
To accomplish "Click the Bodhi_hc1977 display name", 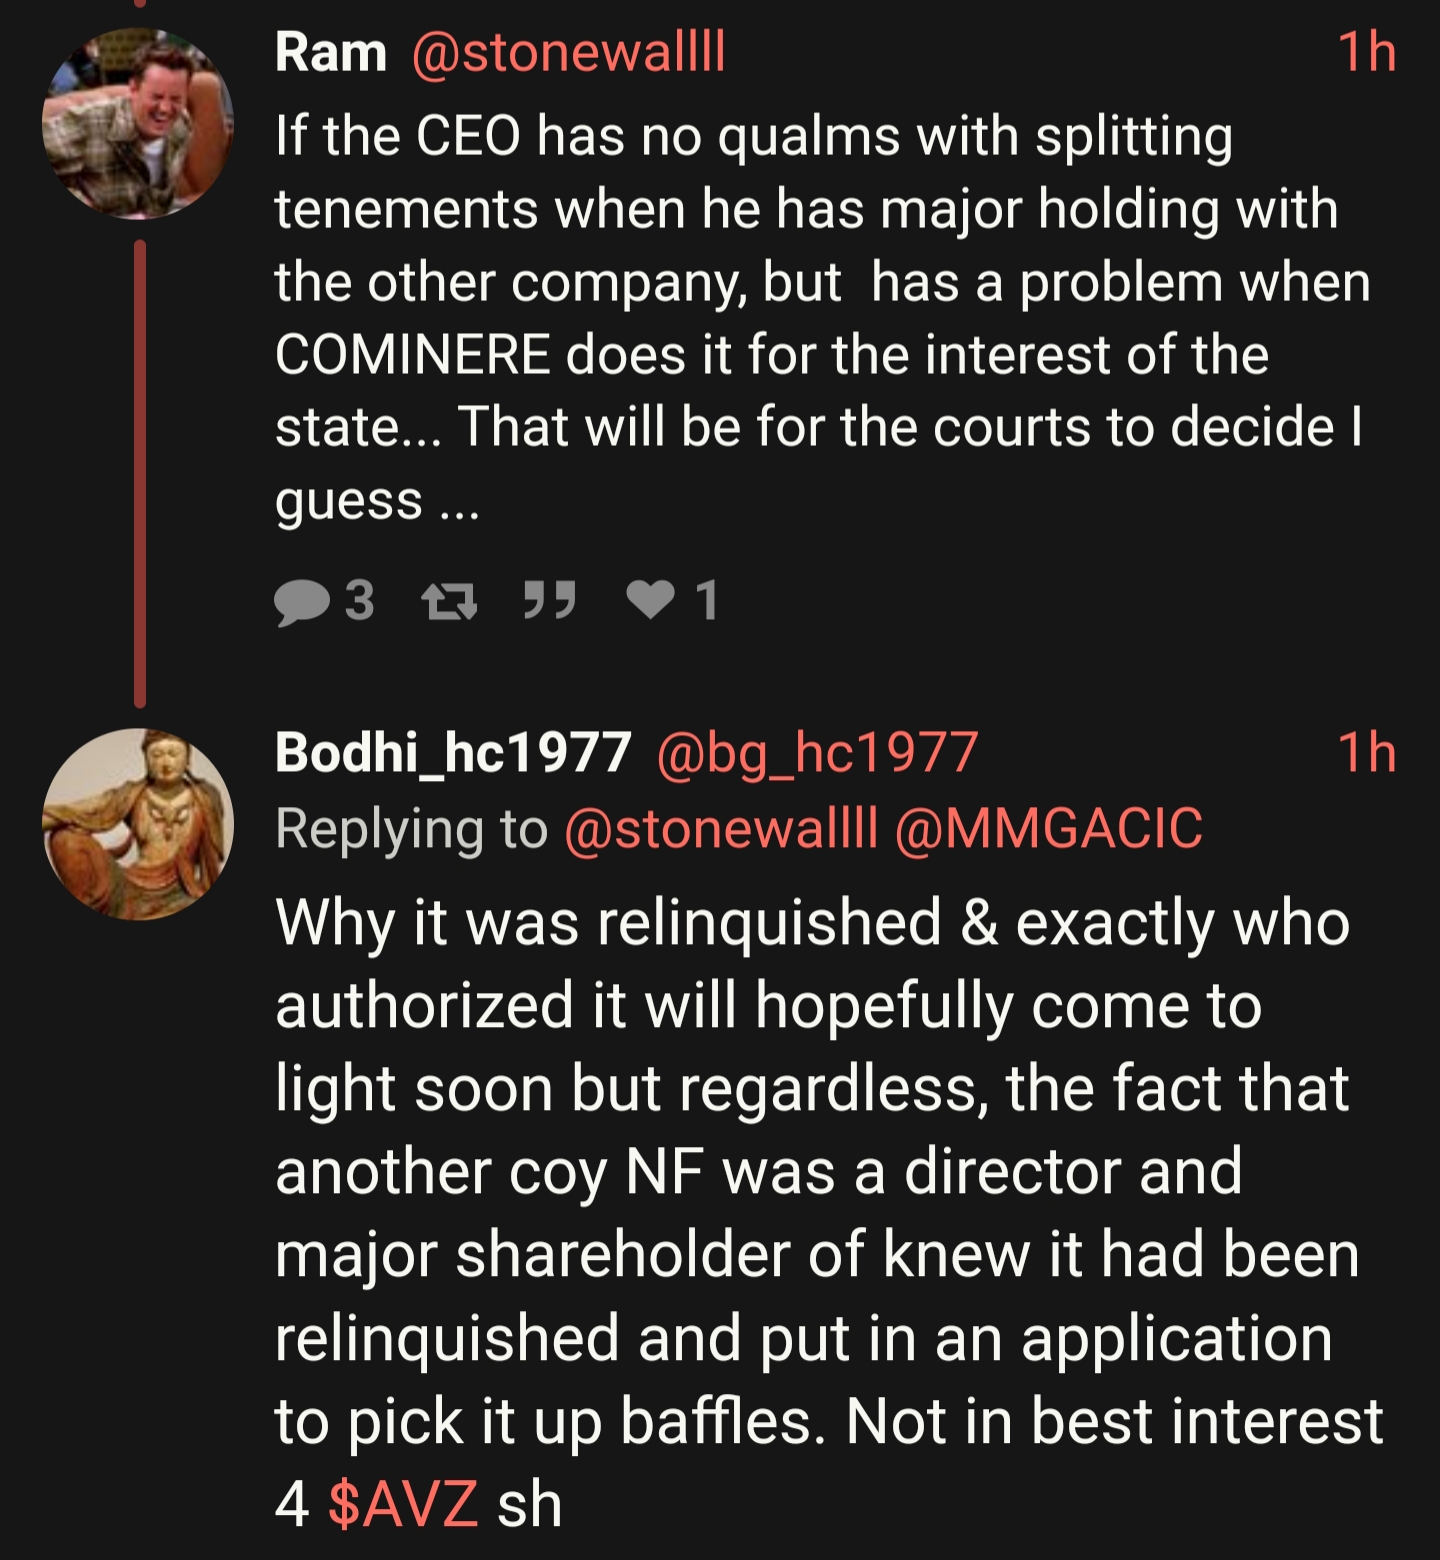I will [453, 752].
